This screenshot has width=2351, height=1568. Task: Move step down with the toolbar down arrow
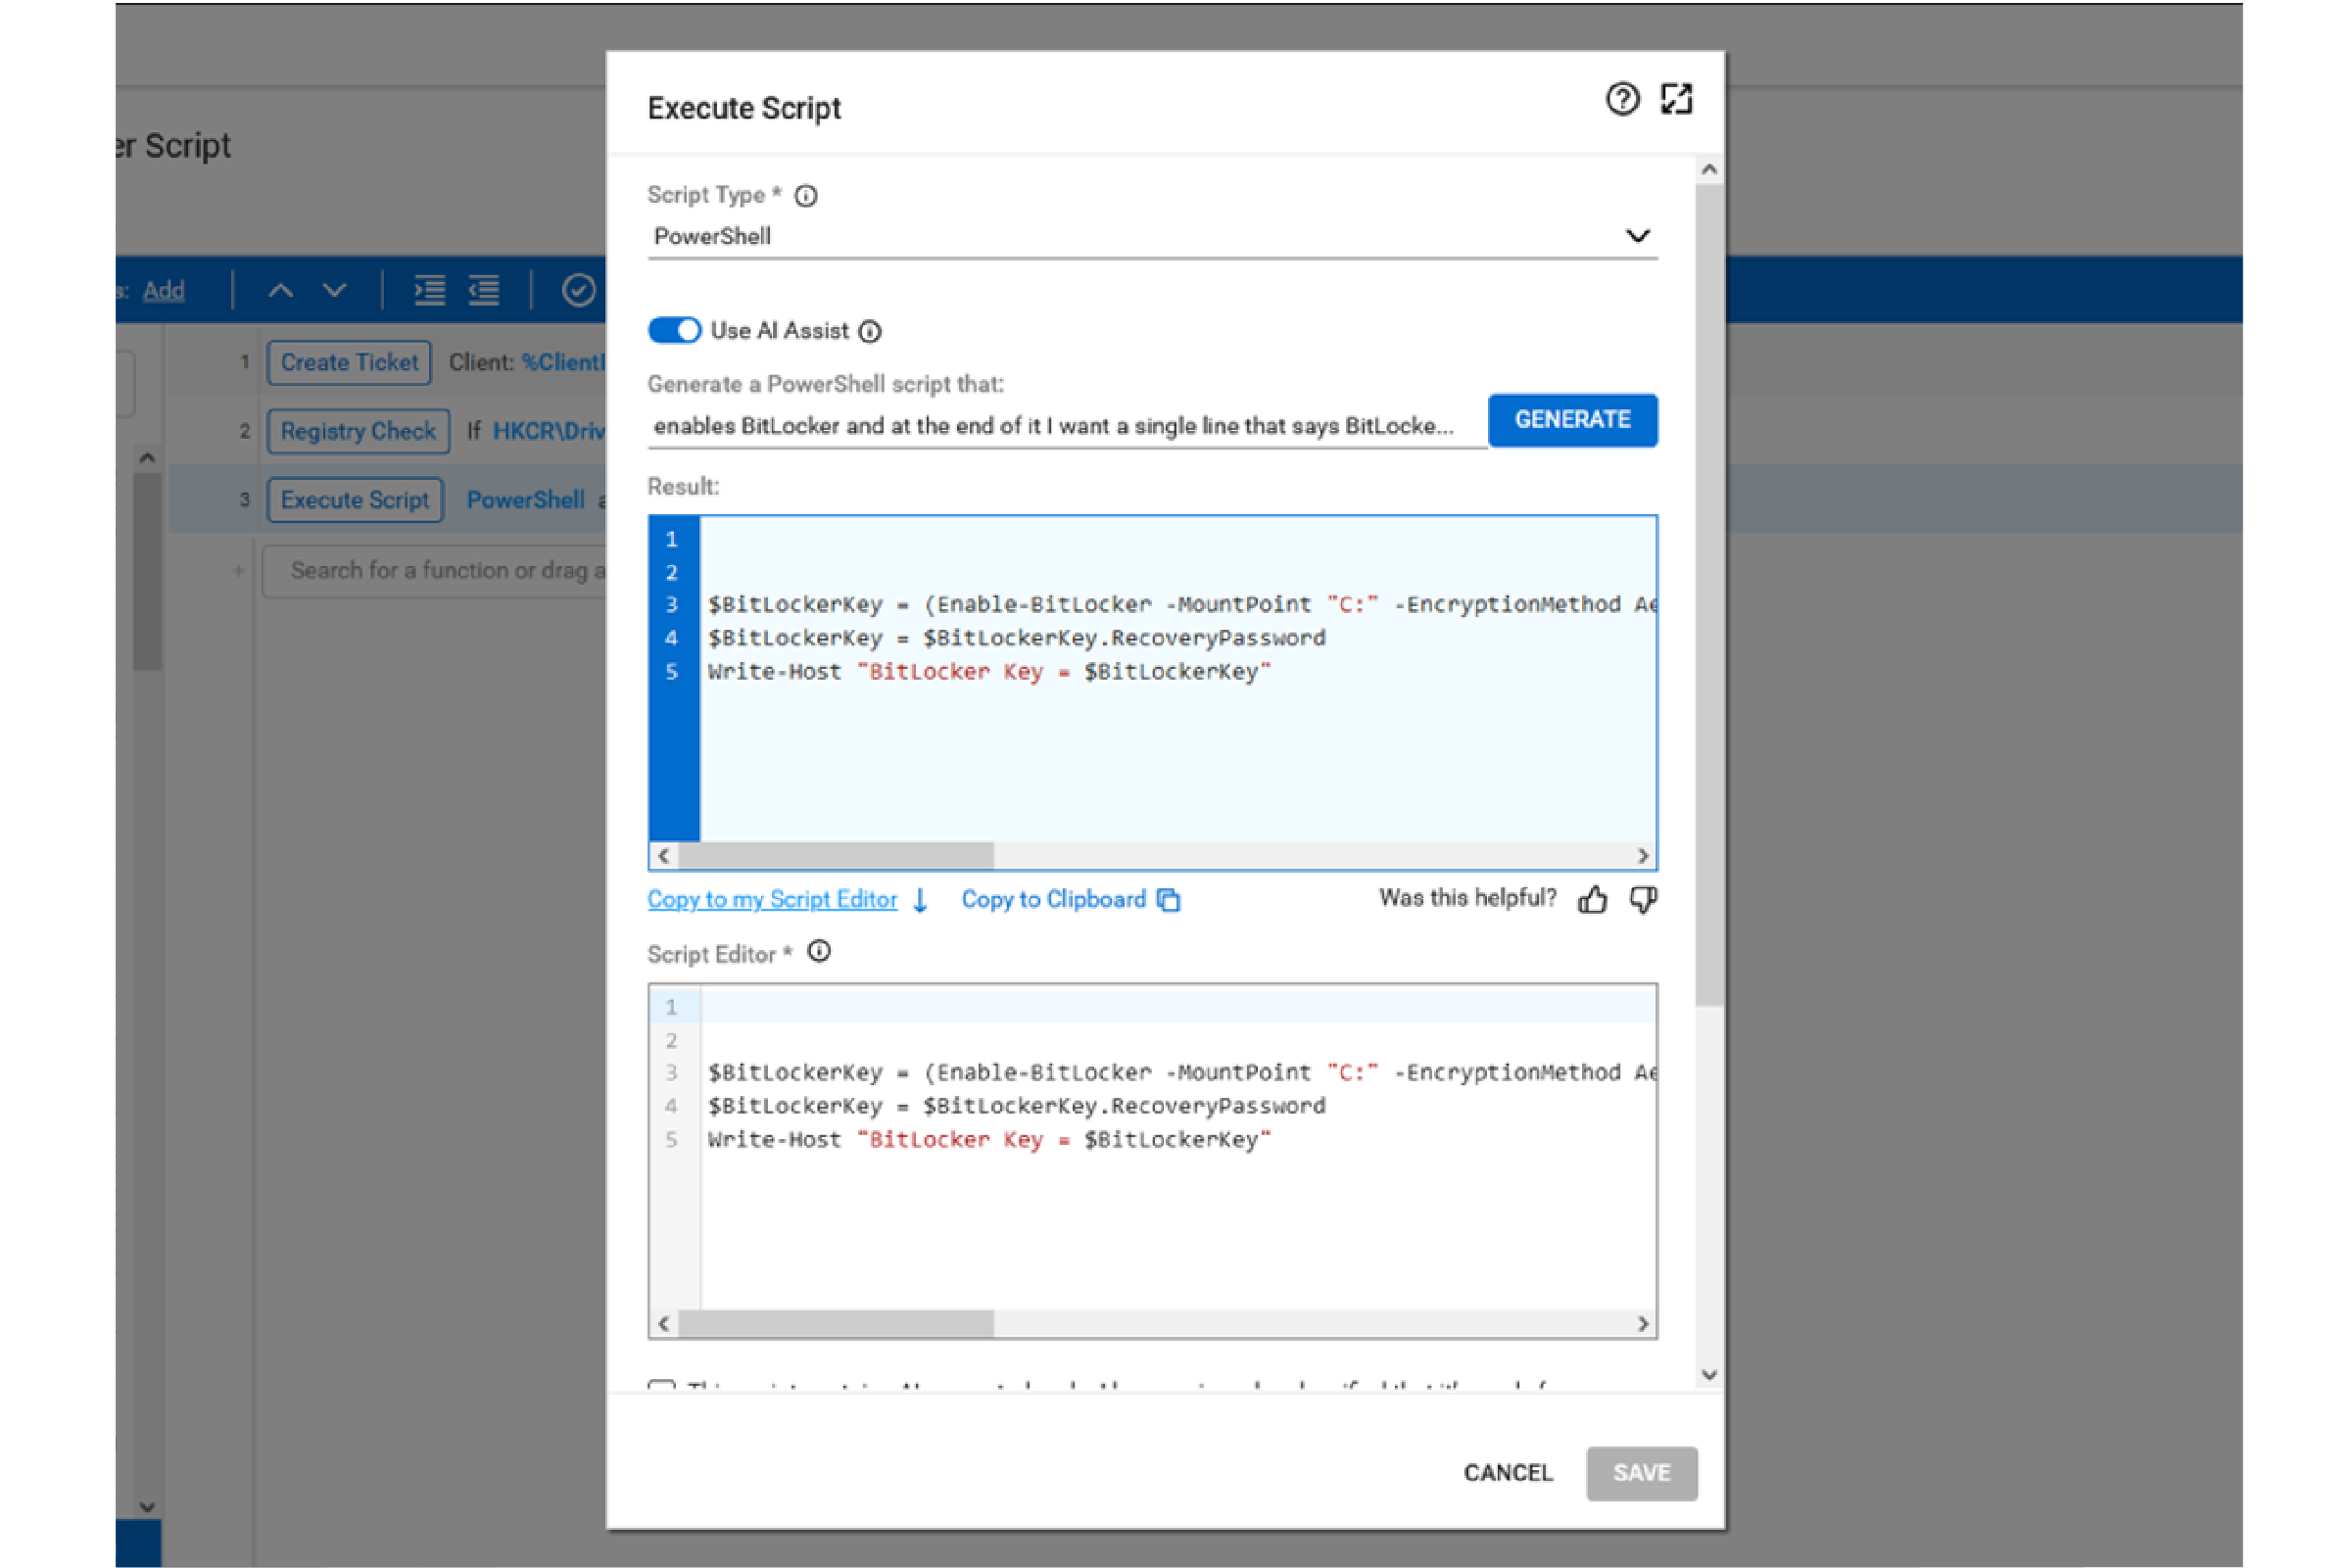[335, 290]
